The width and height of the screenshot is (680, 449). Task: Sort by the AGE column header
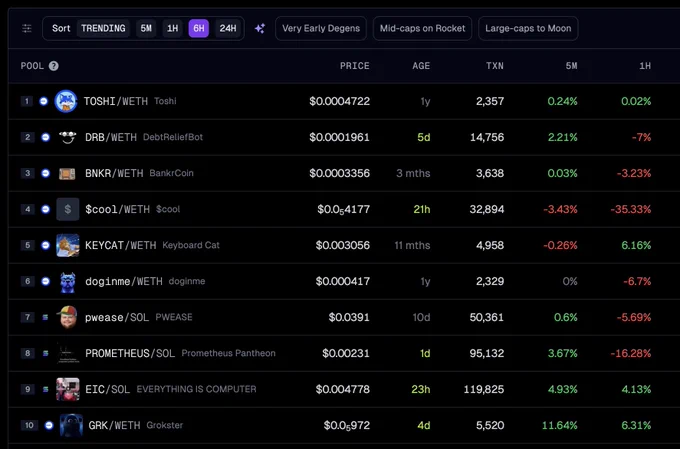pyautogui.click(x=421, y=66)
